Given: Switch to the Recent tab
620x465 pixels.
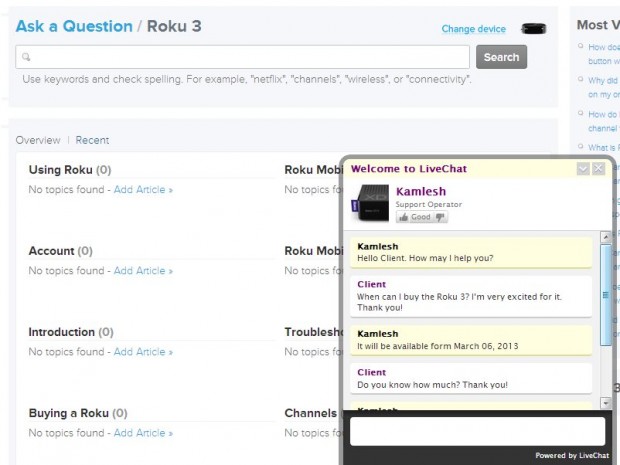Looking at the screenshot, I should coord(92,140).
